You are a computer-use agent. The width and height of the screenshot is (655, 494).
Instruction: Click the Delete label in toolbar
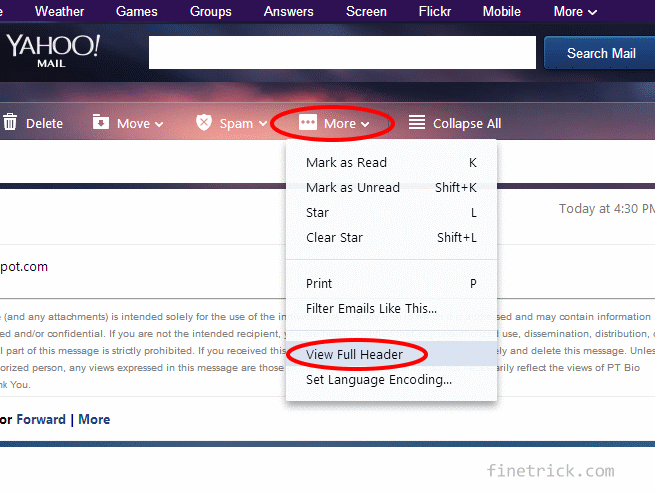tap(44, 124)
